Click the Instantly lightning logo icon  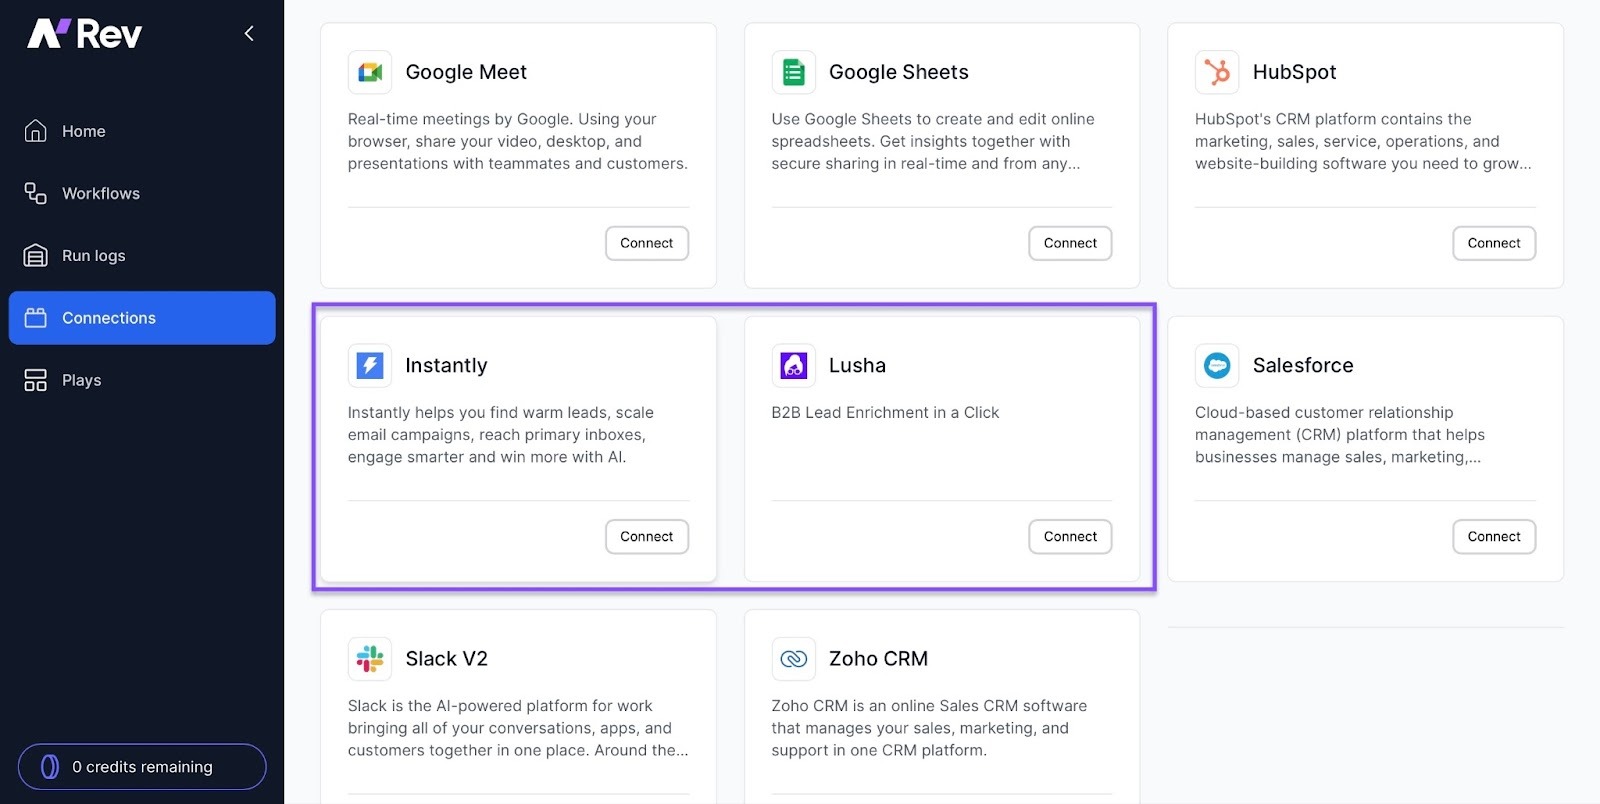pyautogui.click(x=370, y=365)
